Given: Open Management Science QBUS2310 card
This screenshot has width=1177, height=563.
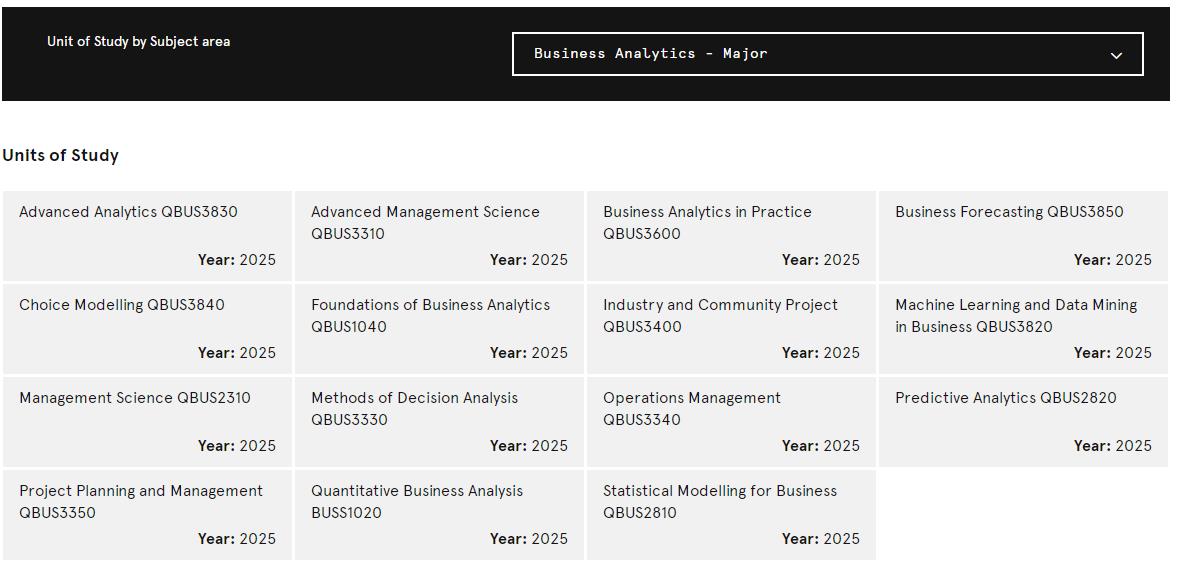Looking at the screenshot, I should (147, 422).
